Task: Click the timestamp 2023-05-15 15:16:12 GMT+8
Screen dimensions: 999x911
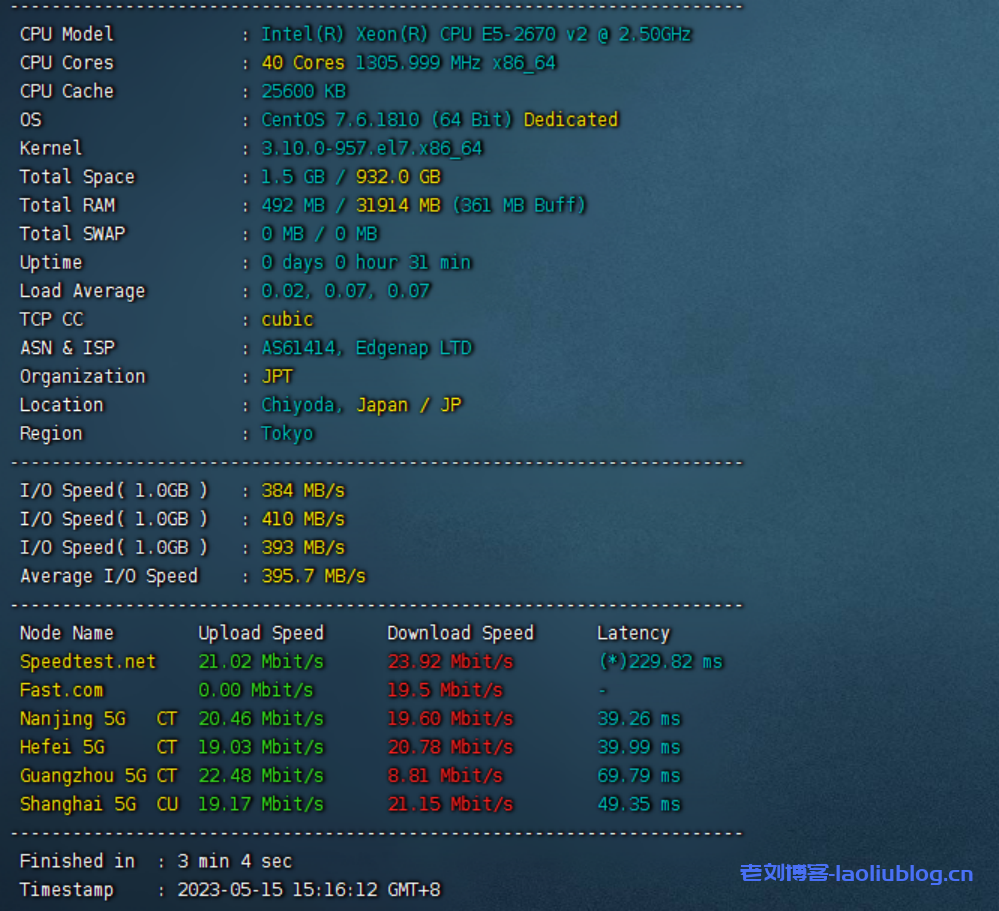Action: point(308,890)
